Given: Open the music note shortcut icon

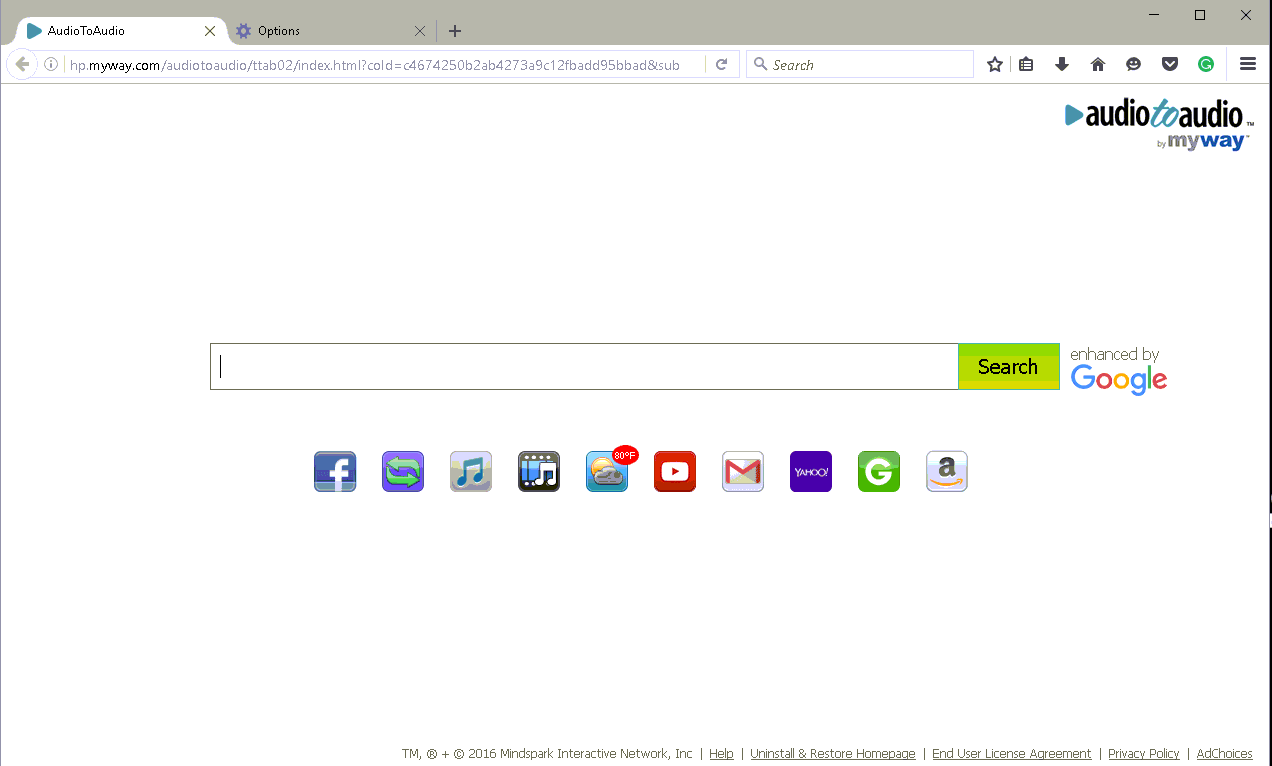Looking at the screenshot, I should click(x=471, y=472).
